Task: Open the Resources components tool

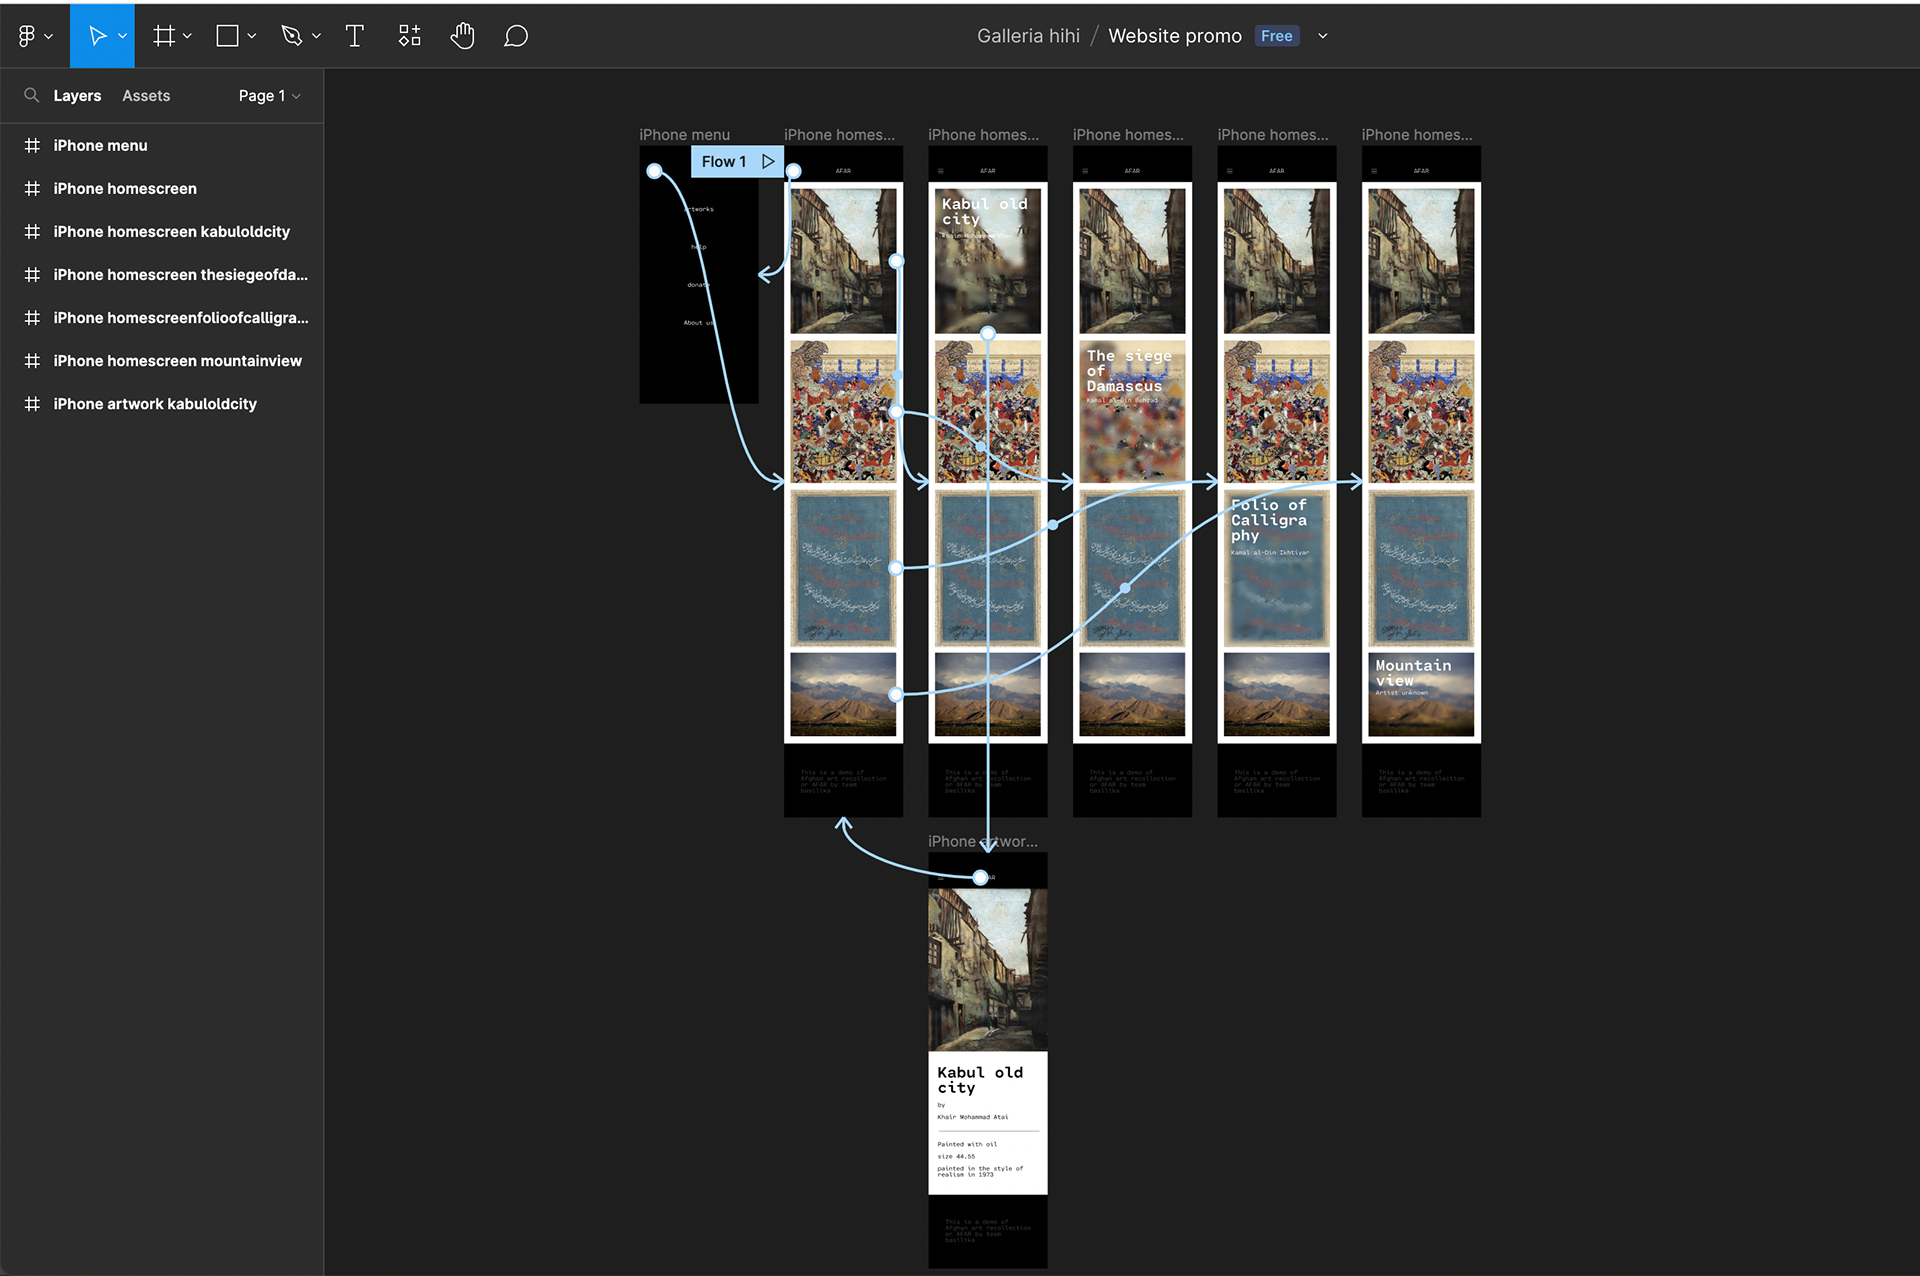Action: pyautogui.click(x=410, y=36)
